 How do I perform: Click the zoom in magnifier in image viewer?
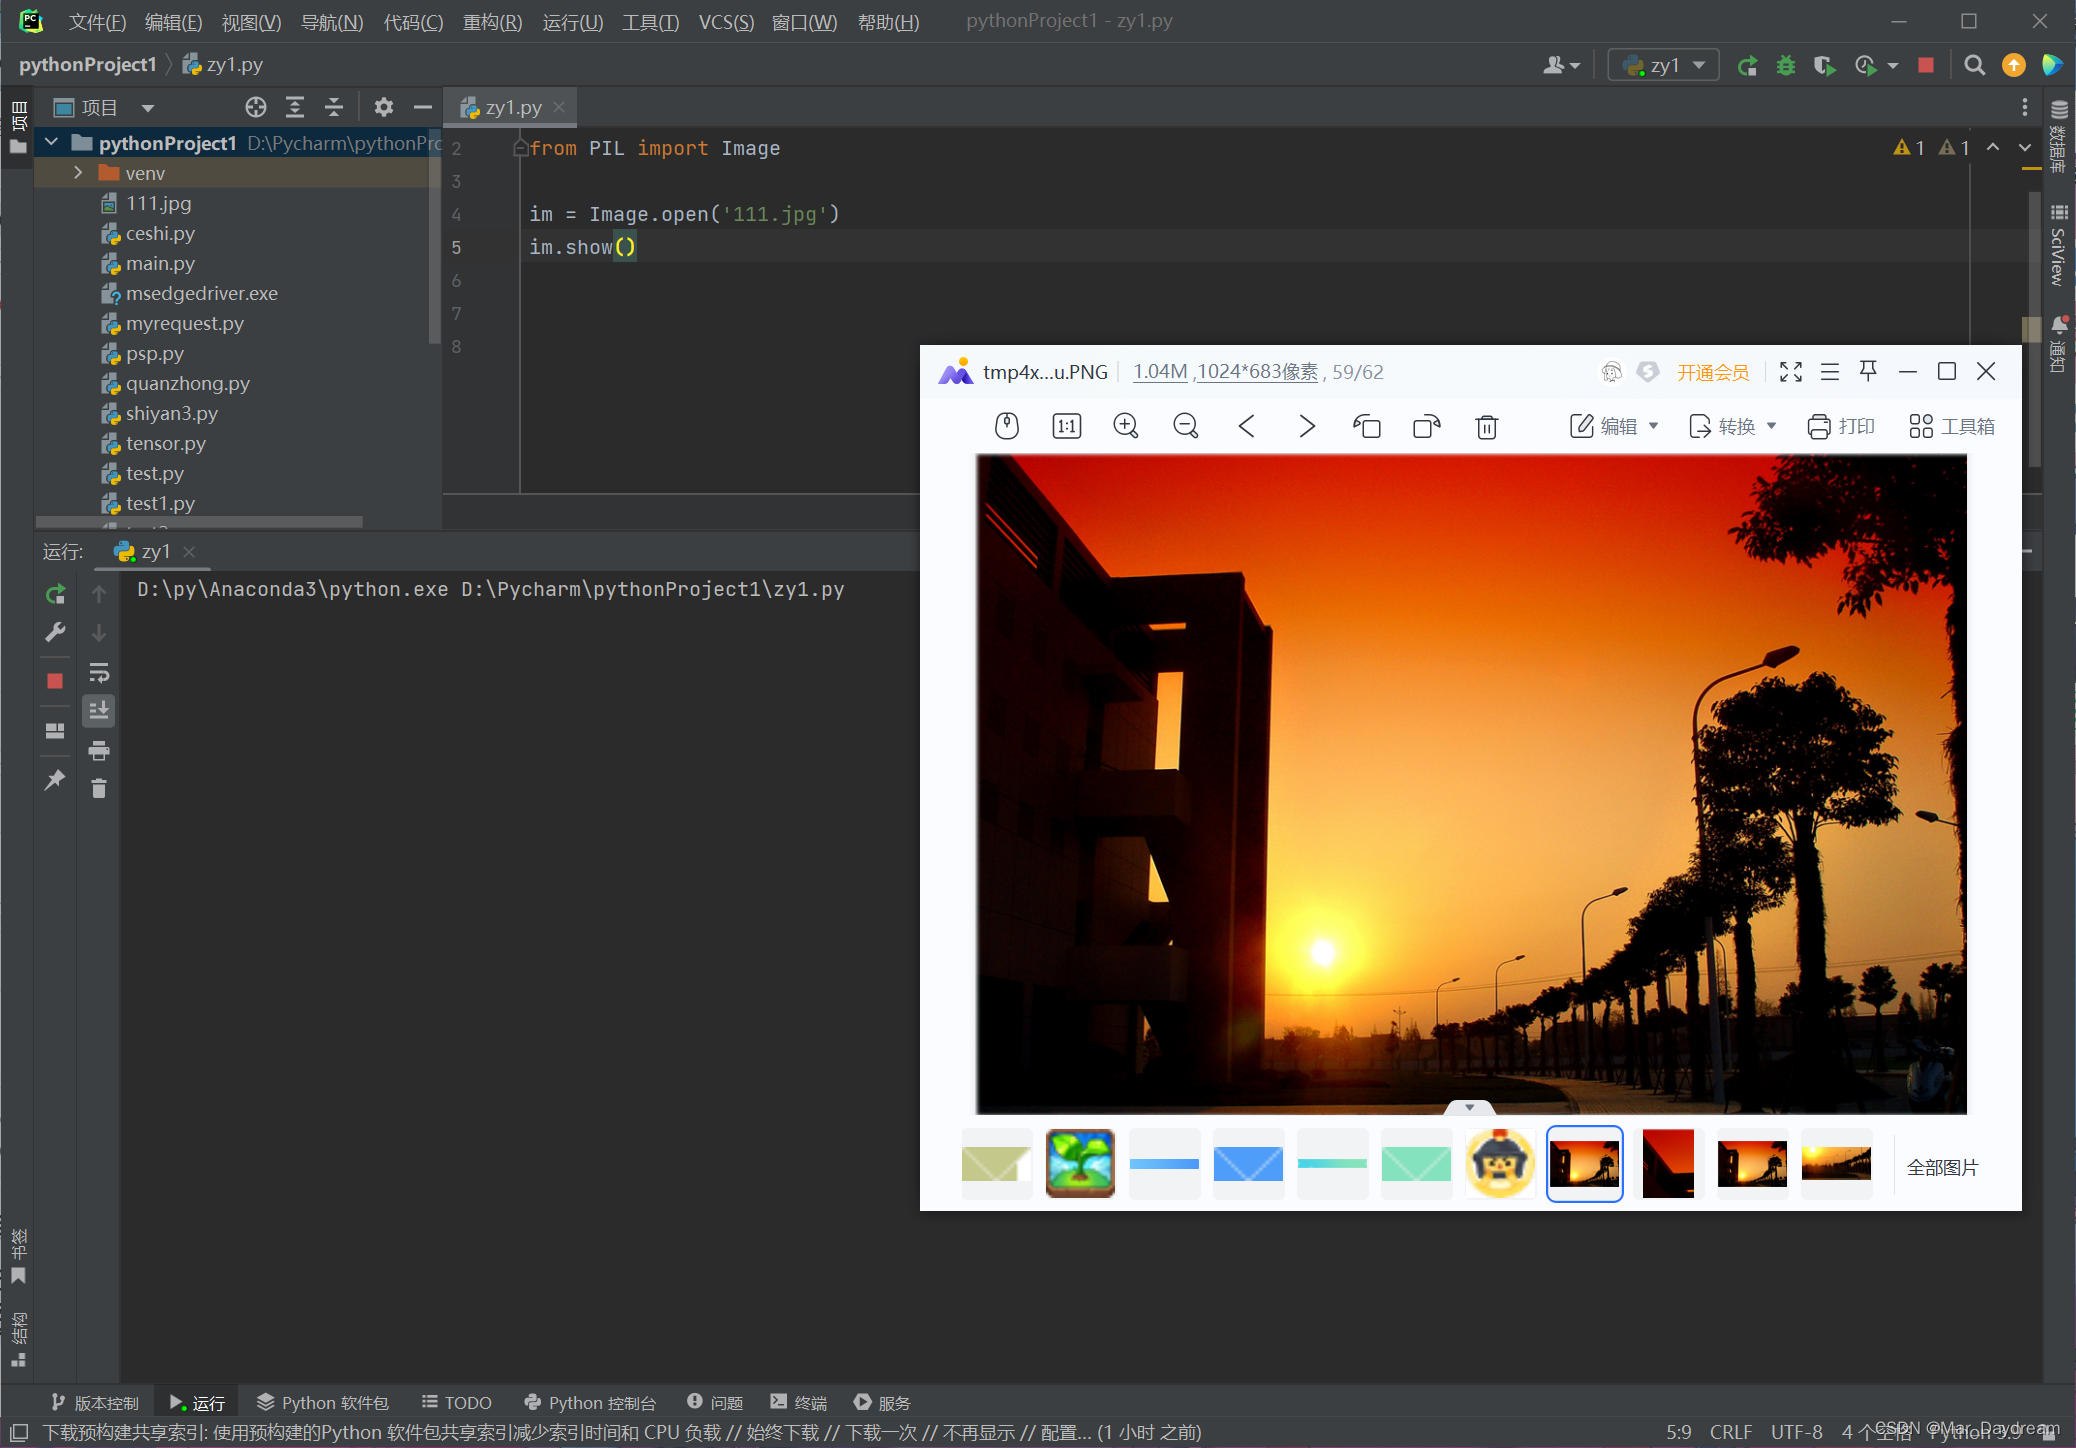click(1126, 426)
